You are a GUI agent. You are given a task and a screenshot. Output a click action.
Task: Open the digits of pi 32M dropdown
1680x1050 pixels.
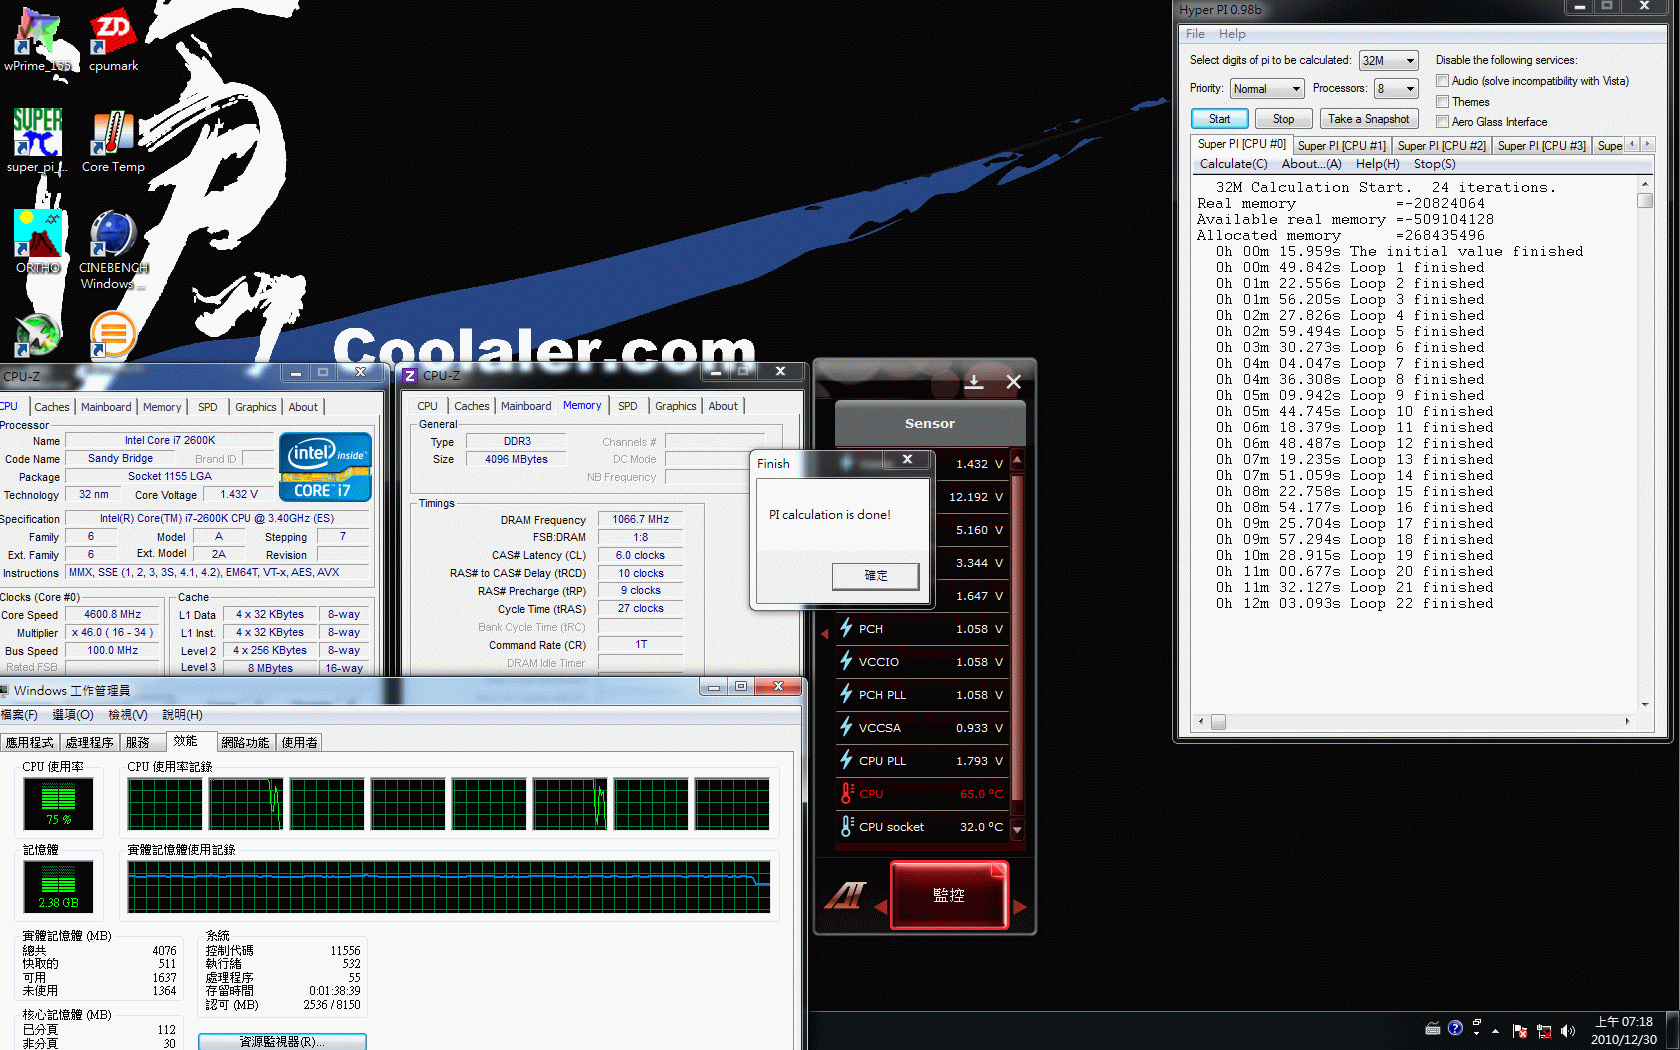[x=1389, y=61]
